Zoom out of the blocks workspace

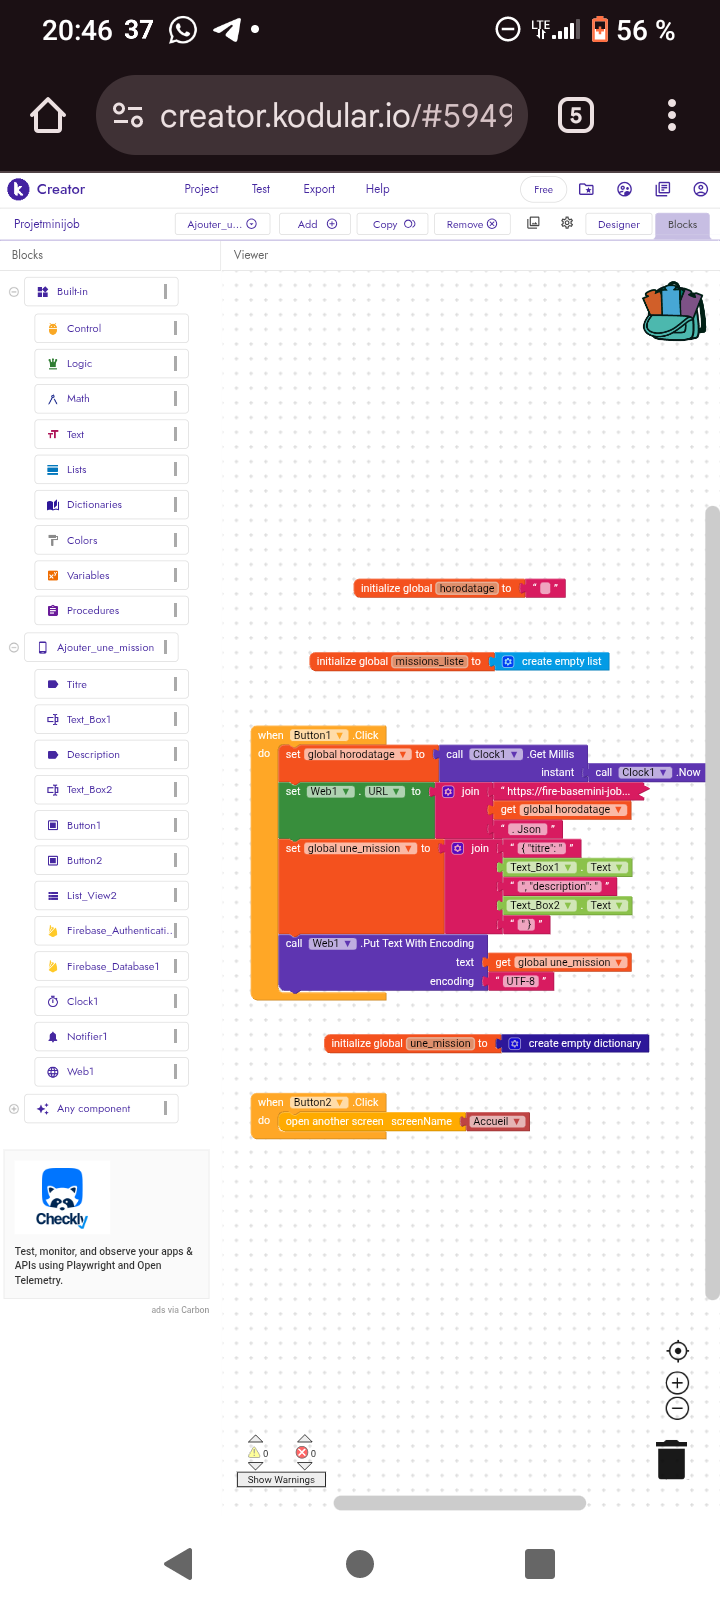coord(677,1408)
